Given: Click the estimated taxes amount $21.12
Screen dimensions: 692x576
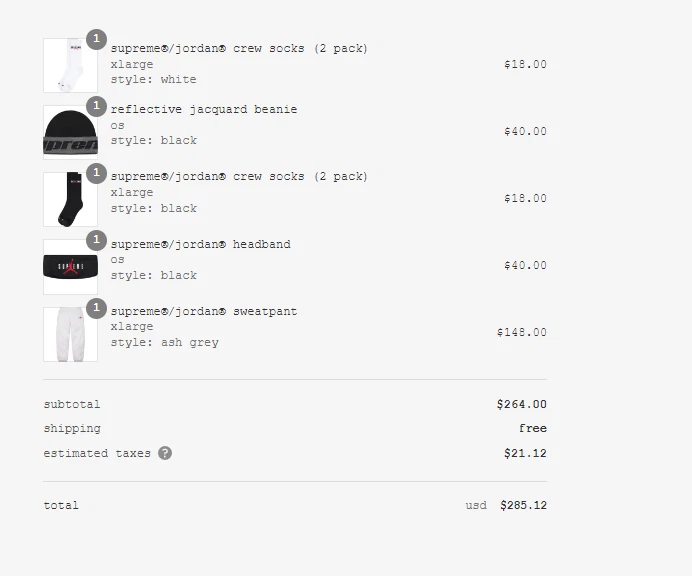Looking at the screenshot, I should click(525, 453).
